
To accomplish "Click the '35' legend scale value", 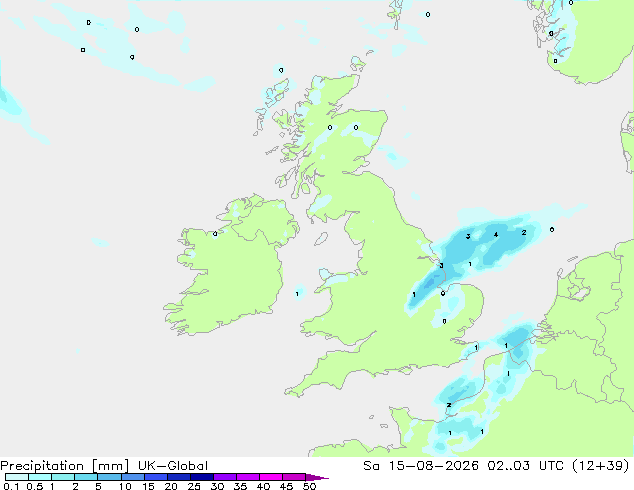I will 240,486.
